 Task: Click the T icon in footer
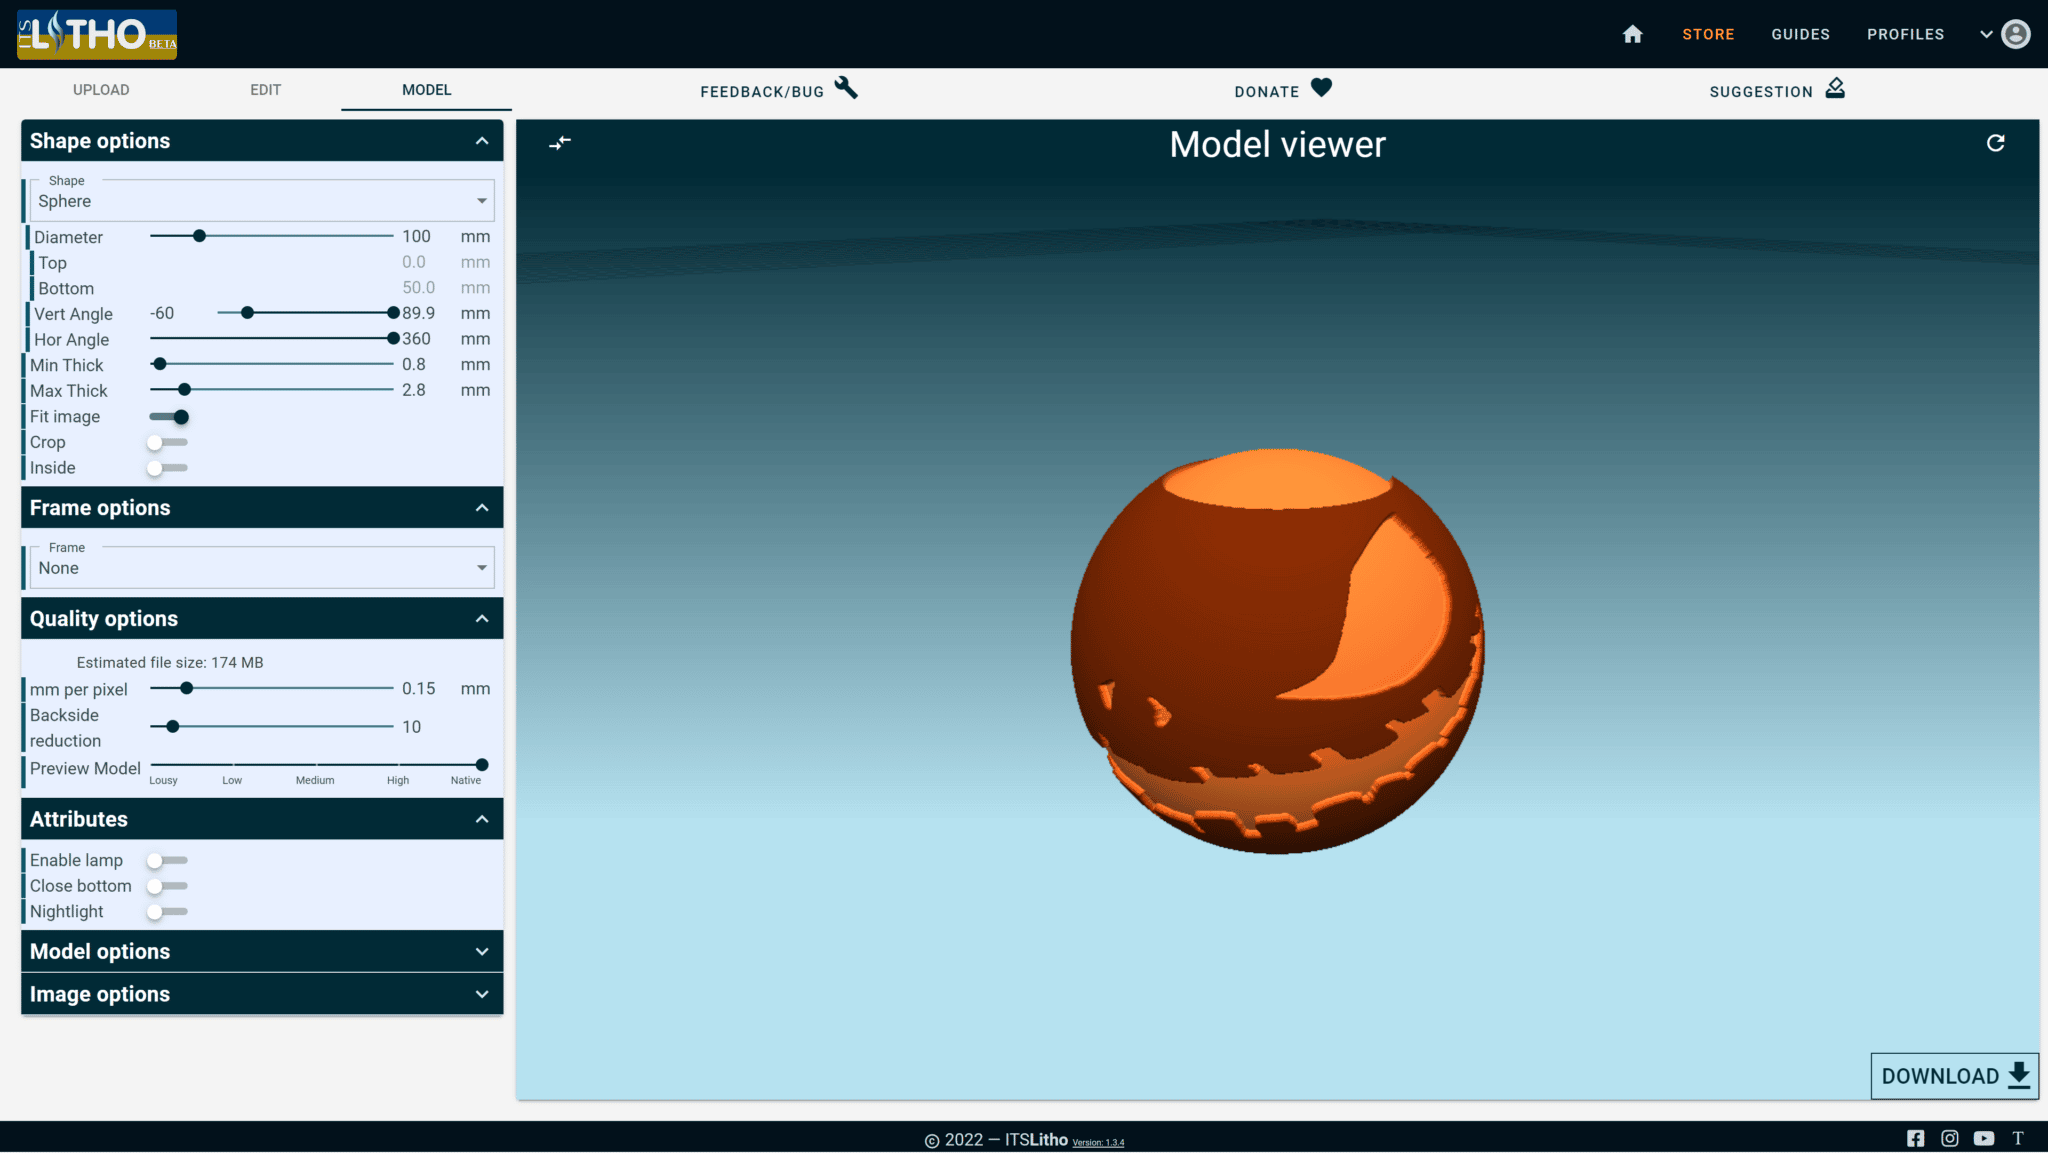click(x=2018, y=1138)
